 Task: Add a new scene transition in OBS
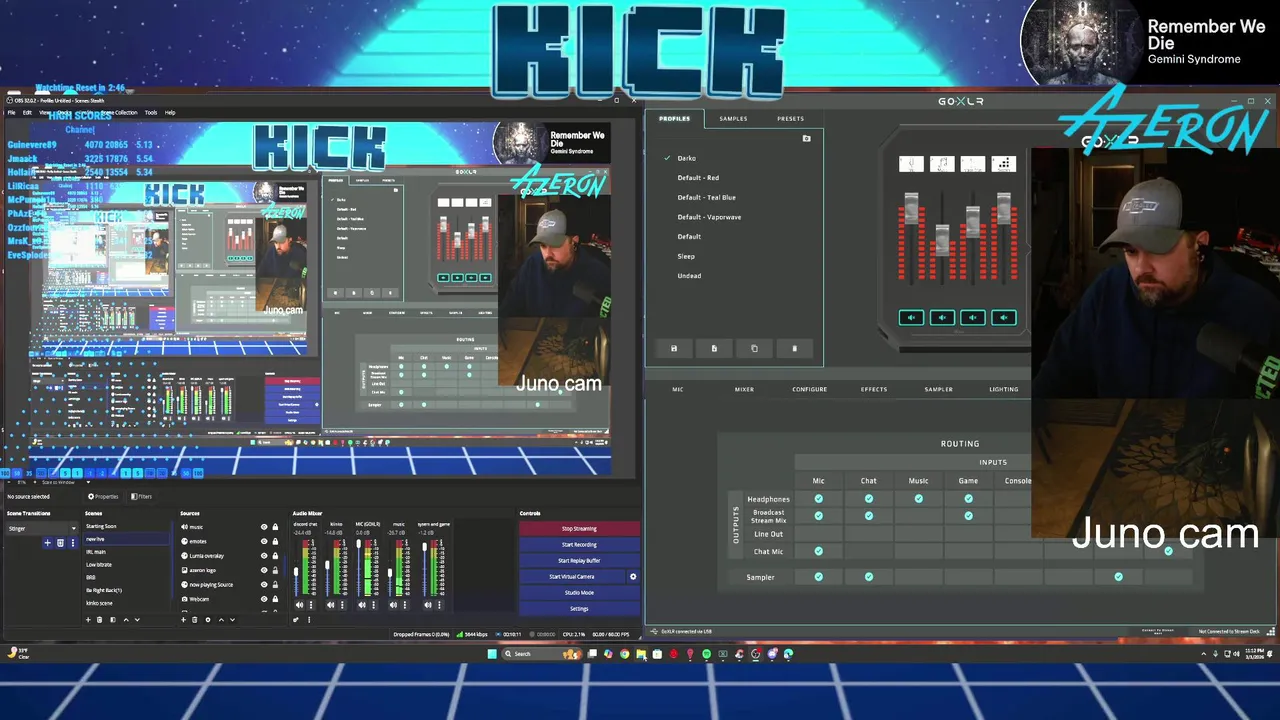tap(47, 543)
